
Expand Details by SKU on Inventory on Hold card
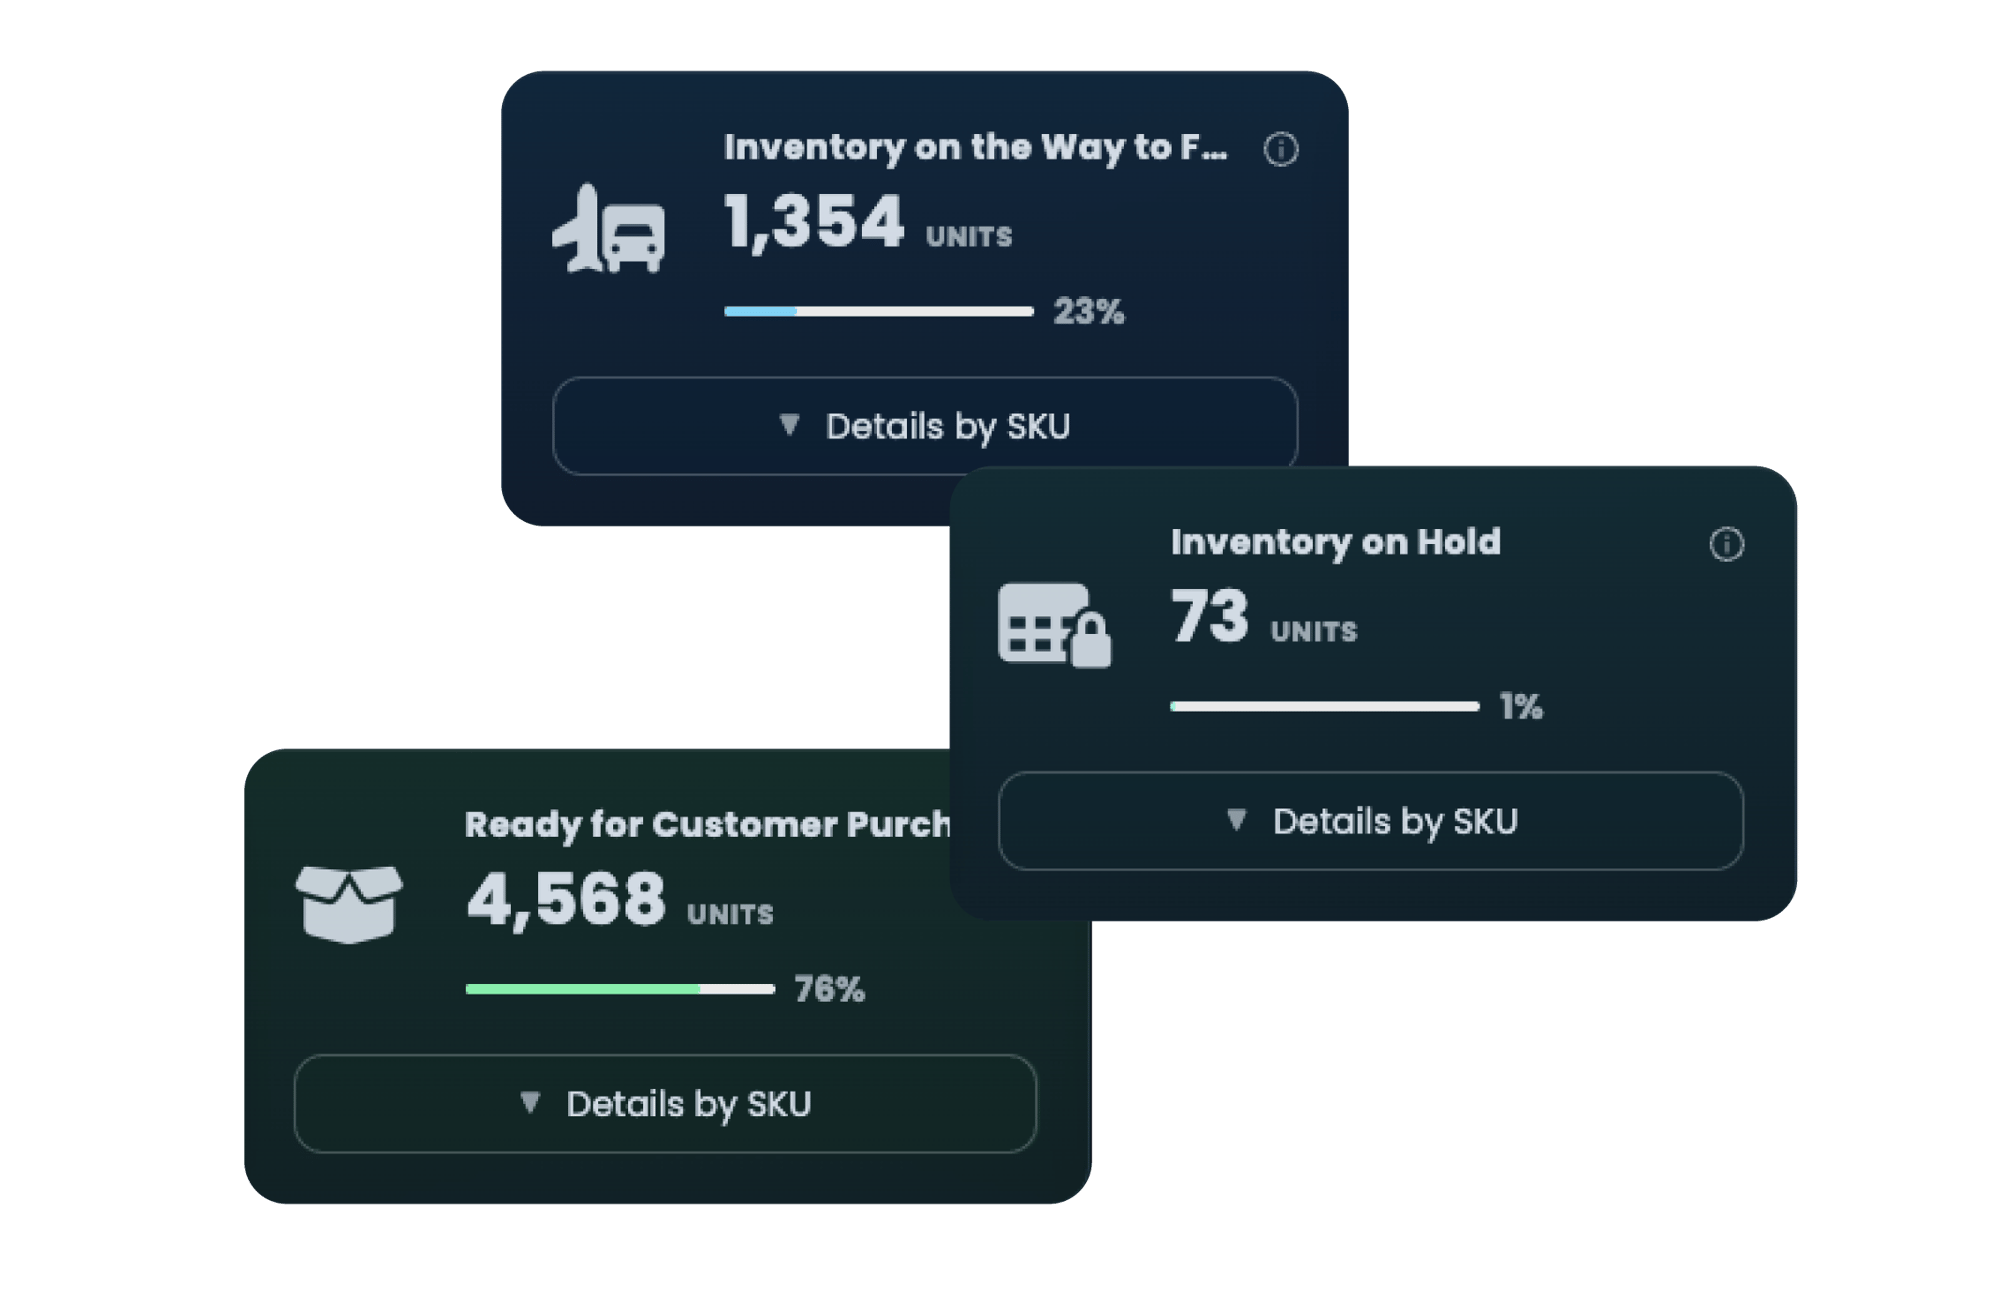[x=1373, y=820]
